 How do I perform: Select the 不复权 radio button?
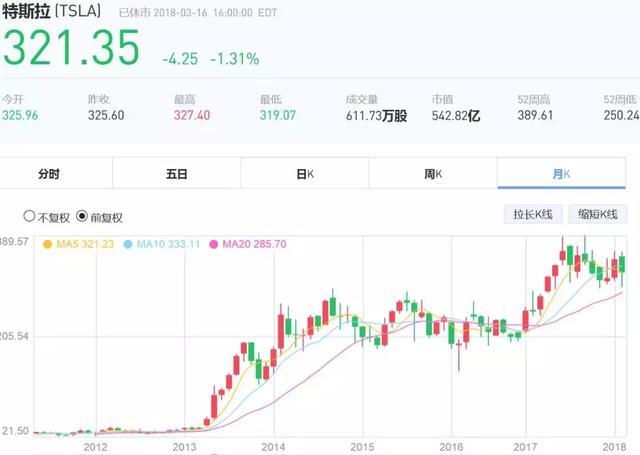tap(29, 216)
